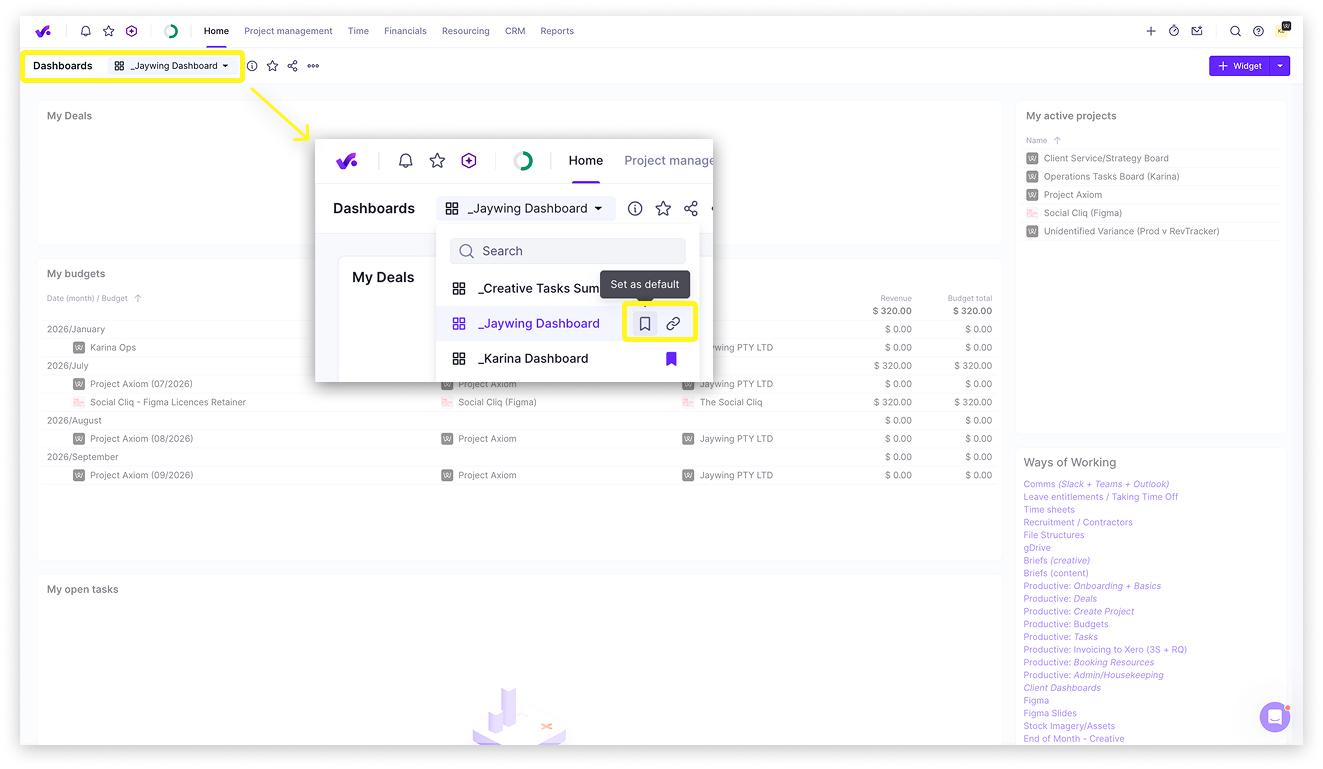Open the Figma Slides link
The height and width of the screenshot is (769, 1323).
pyautogui.click(x=1050, y=714)
